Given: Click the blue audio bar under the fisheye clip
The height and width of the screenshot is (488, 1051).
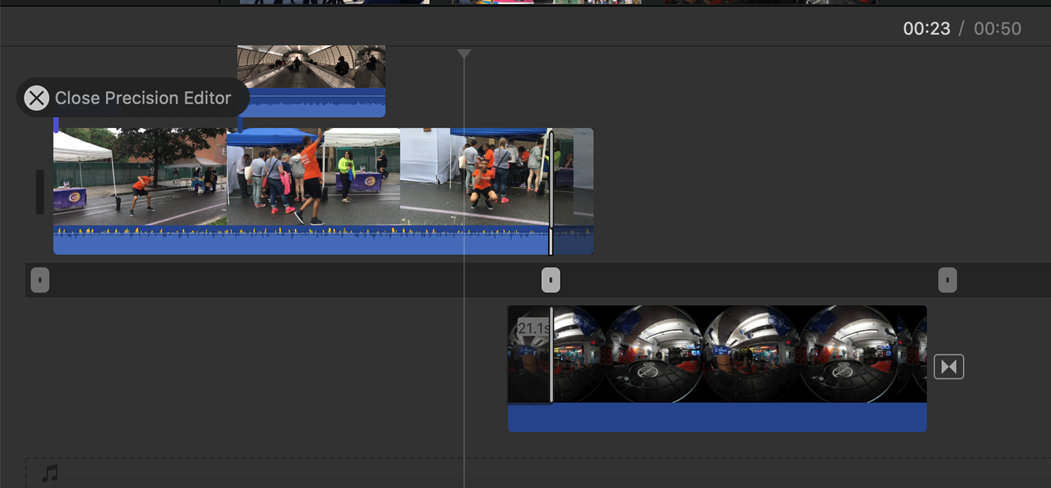Looking at the screenshot, I should (x=717, y=417).
